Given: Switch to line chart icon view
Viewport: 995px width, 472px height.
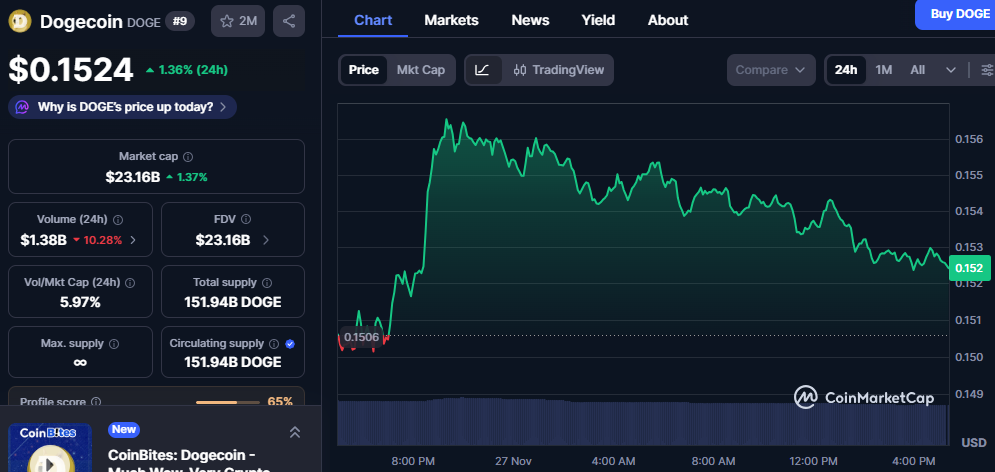Looking at the screenshot, I should click(482, 70).
